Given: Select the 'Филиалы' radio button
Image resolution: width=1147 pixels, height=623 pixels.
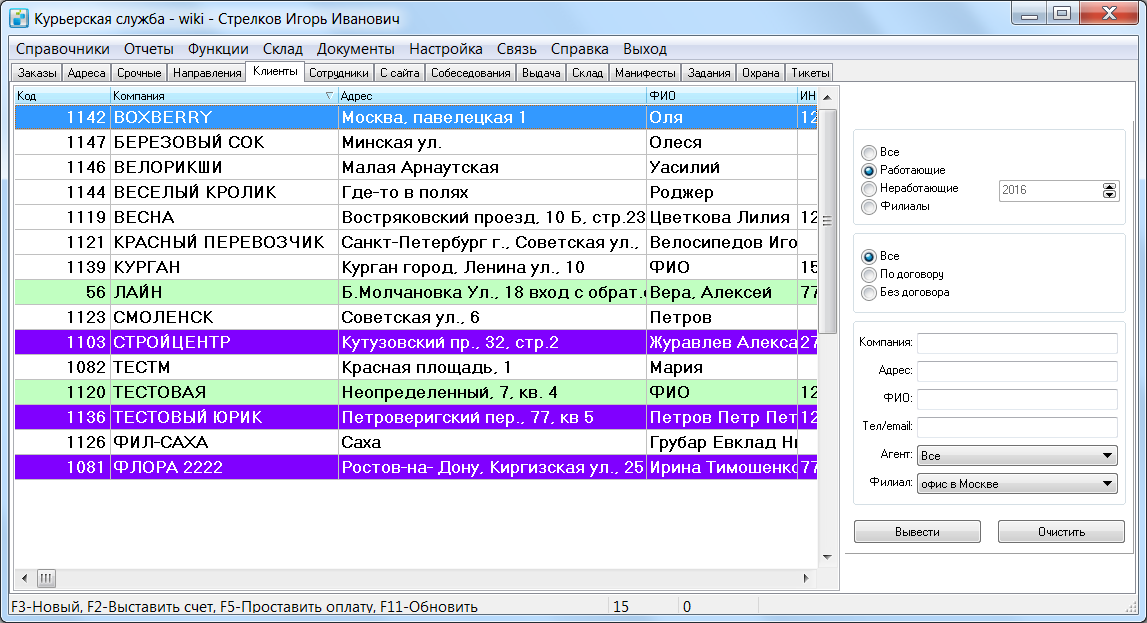Looking at the screenshot, I should tap(868, 206).
